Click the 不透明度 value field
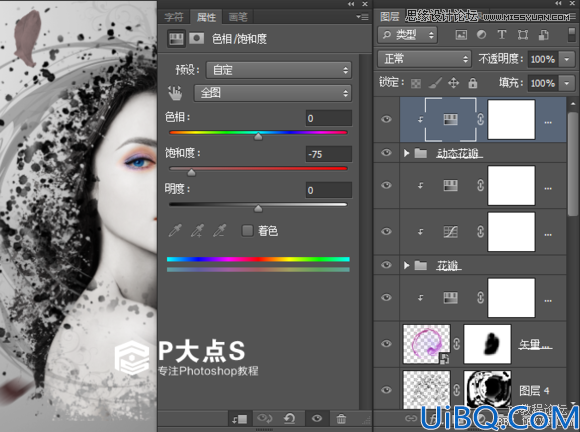This screenshot has height=432, width=580. [543, 59]
